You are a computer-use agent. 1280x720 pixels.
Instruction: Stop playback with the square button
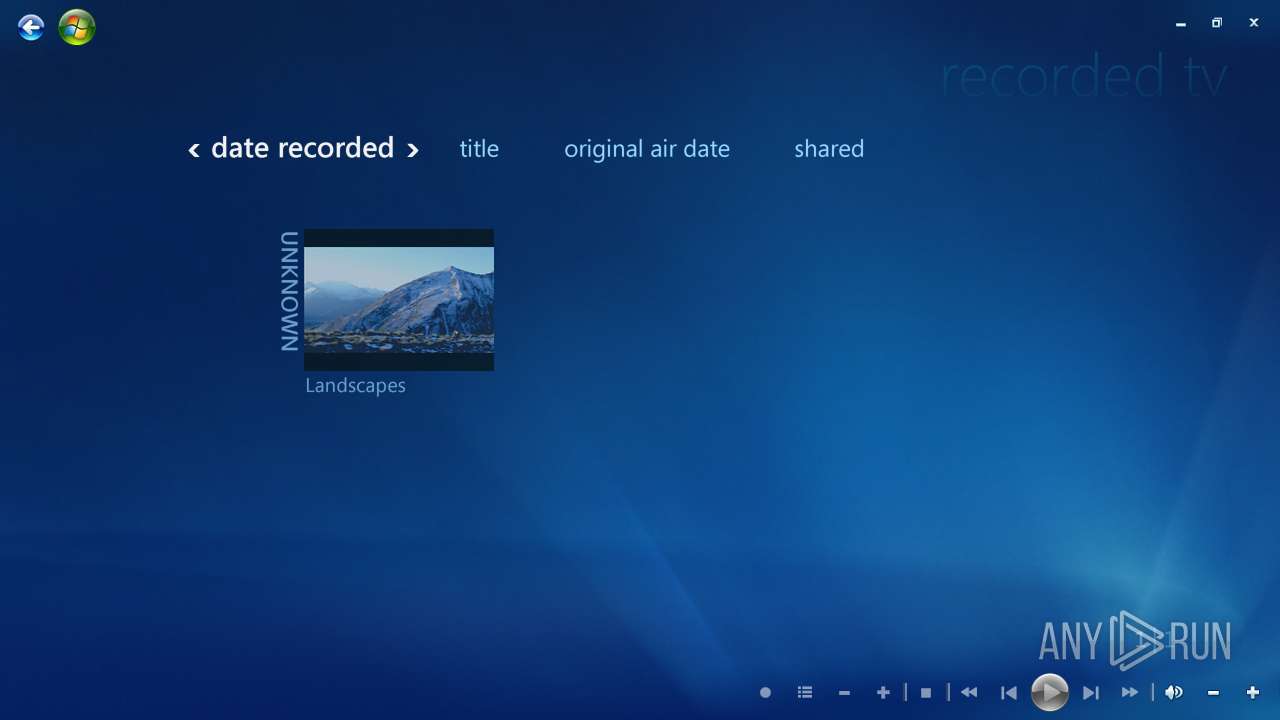[x=926, y=692]
